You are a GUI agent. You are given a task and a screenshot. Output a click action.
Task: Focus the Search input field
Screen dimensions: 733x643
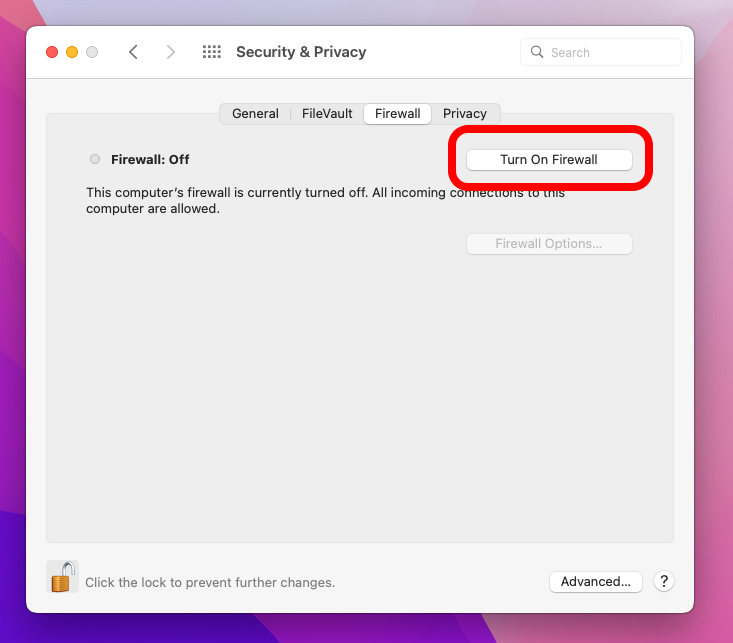tap(612, 52)
